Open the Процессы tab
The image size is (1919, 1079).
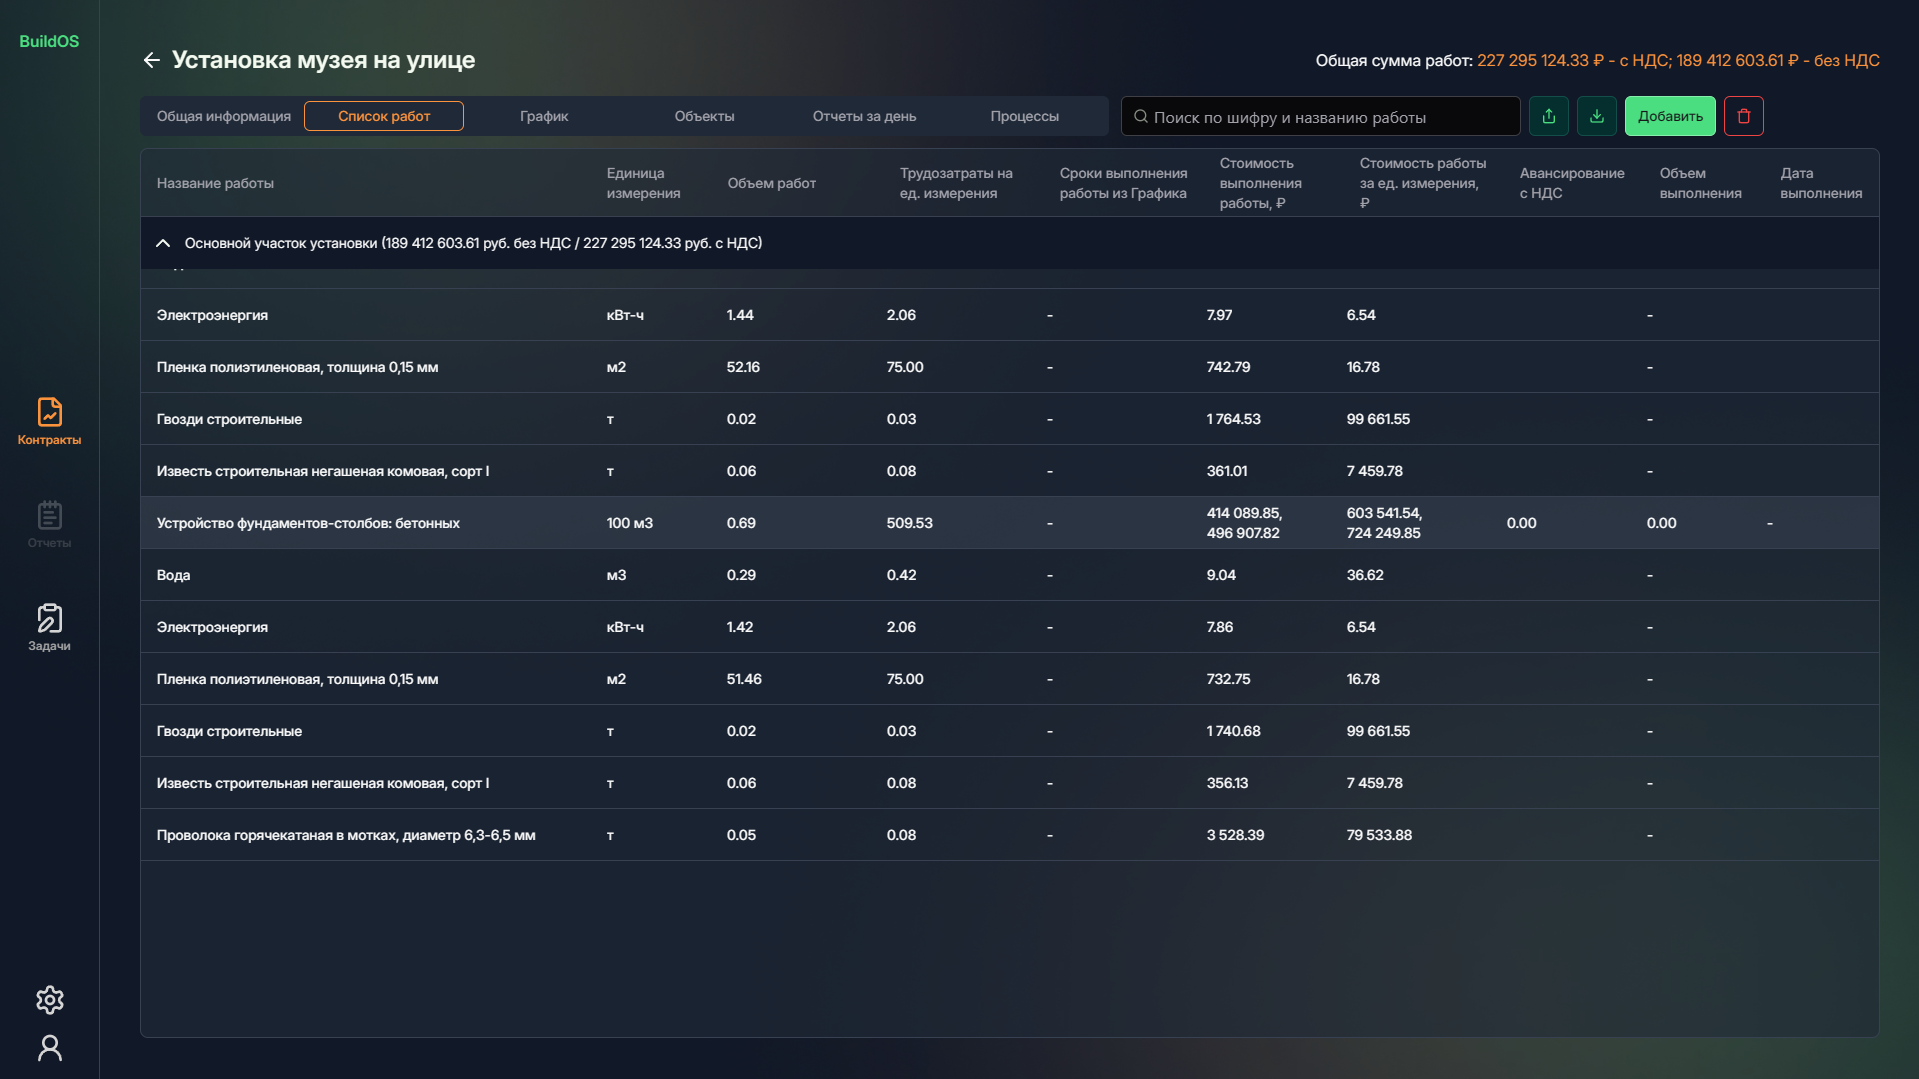click(x=1024, y=116)
